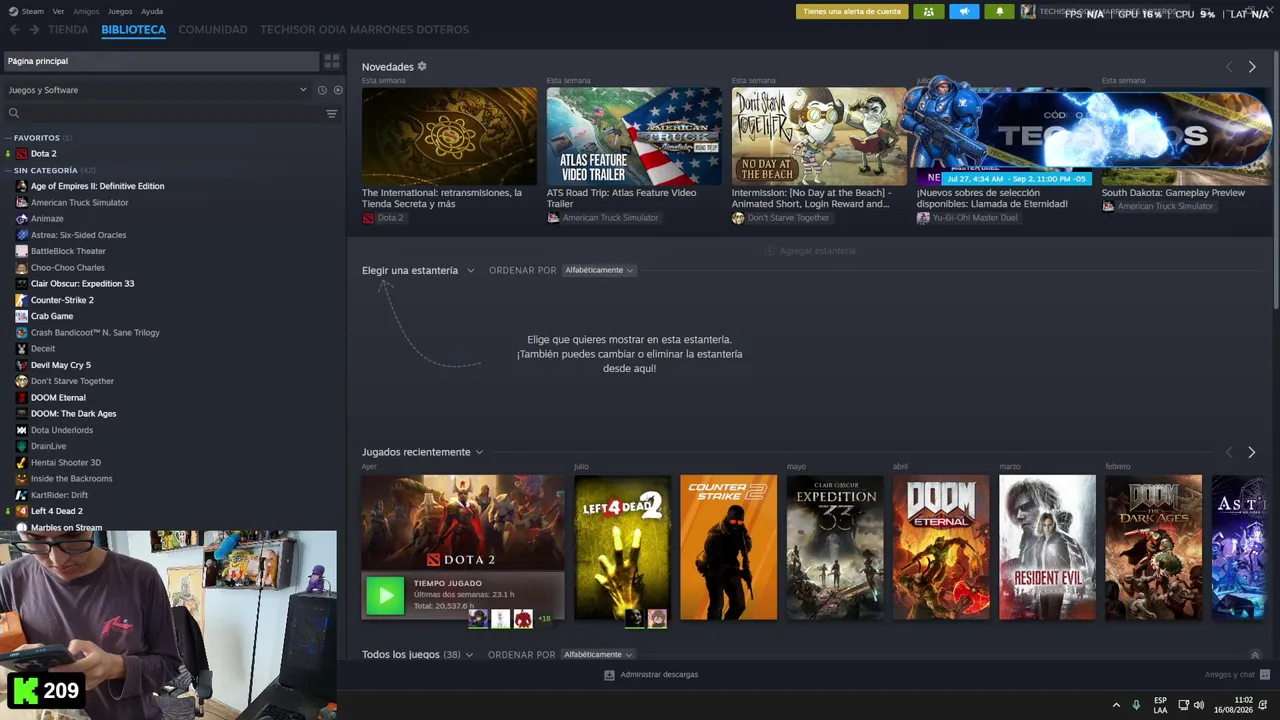Open the green friends activity button

[928, 12]
